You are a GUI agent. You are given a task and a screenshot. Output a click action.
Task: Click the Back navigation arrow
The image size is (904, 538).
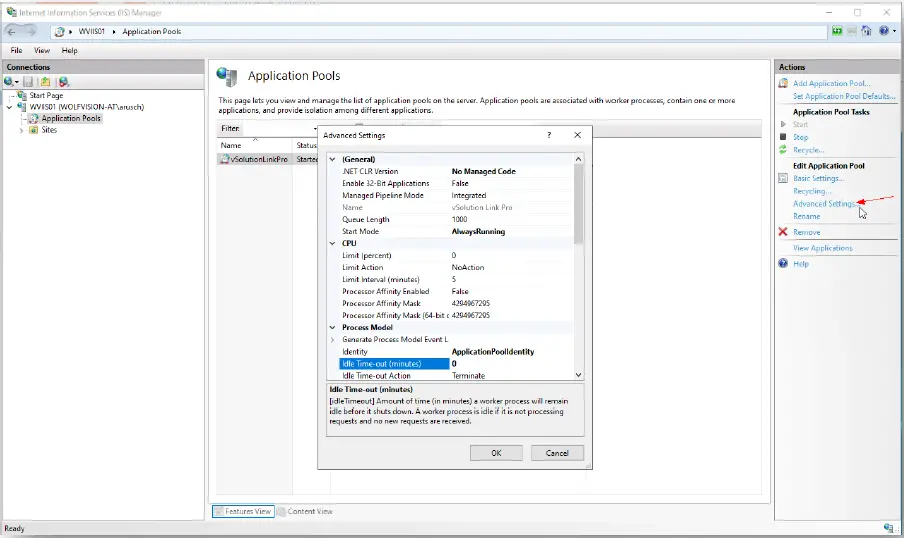pos(13,32)
